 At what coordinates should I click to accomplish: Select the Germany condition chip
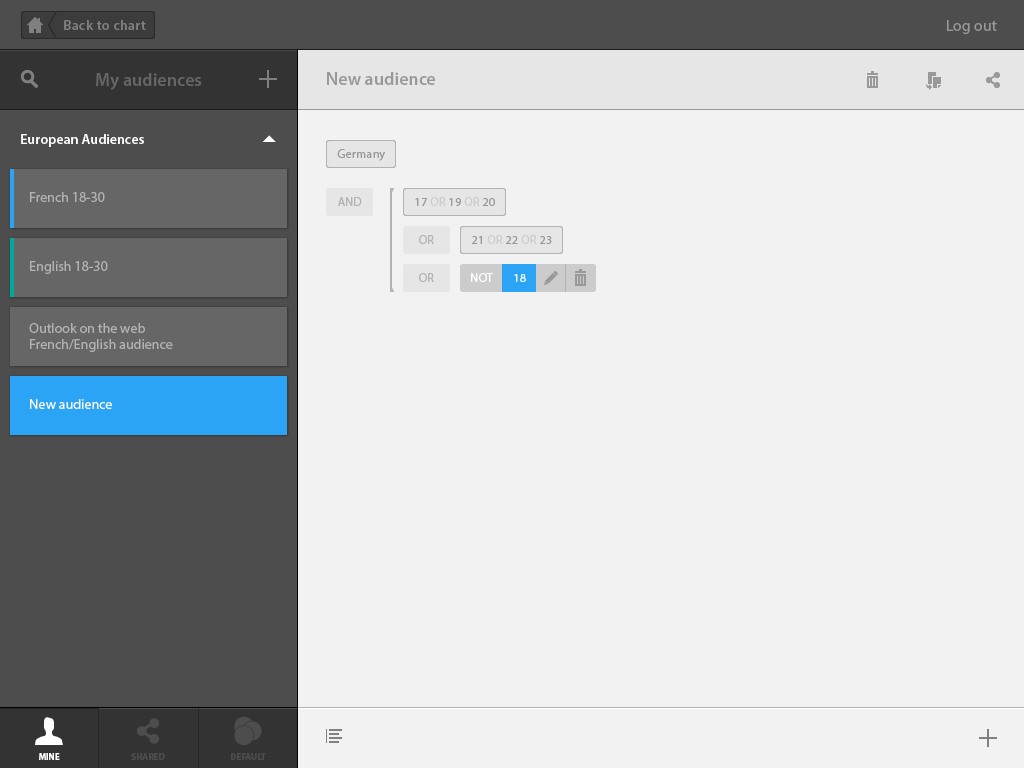360,154
